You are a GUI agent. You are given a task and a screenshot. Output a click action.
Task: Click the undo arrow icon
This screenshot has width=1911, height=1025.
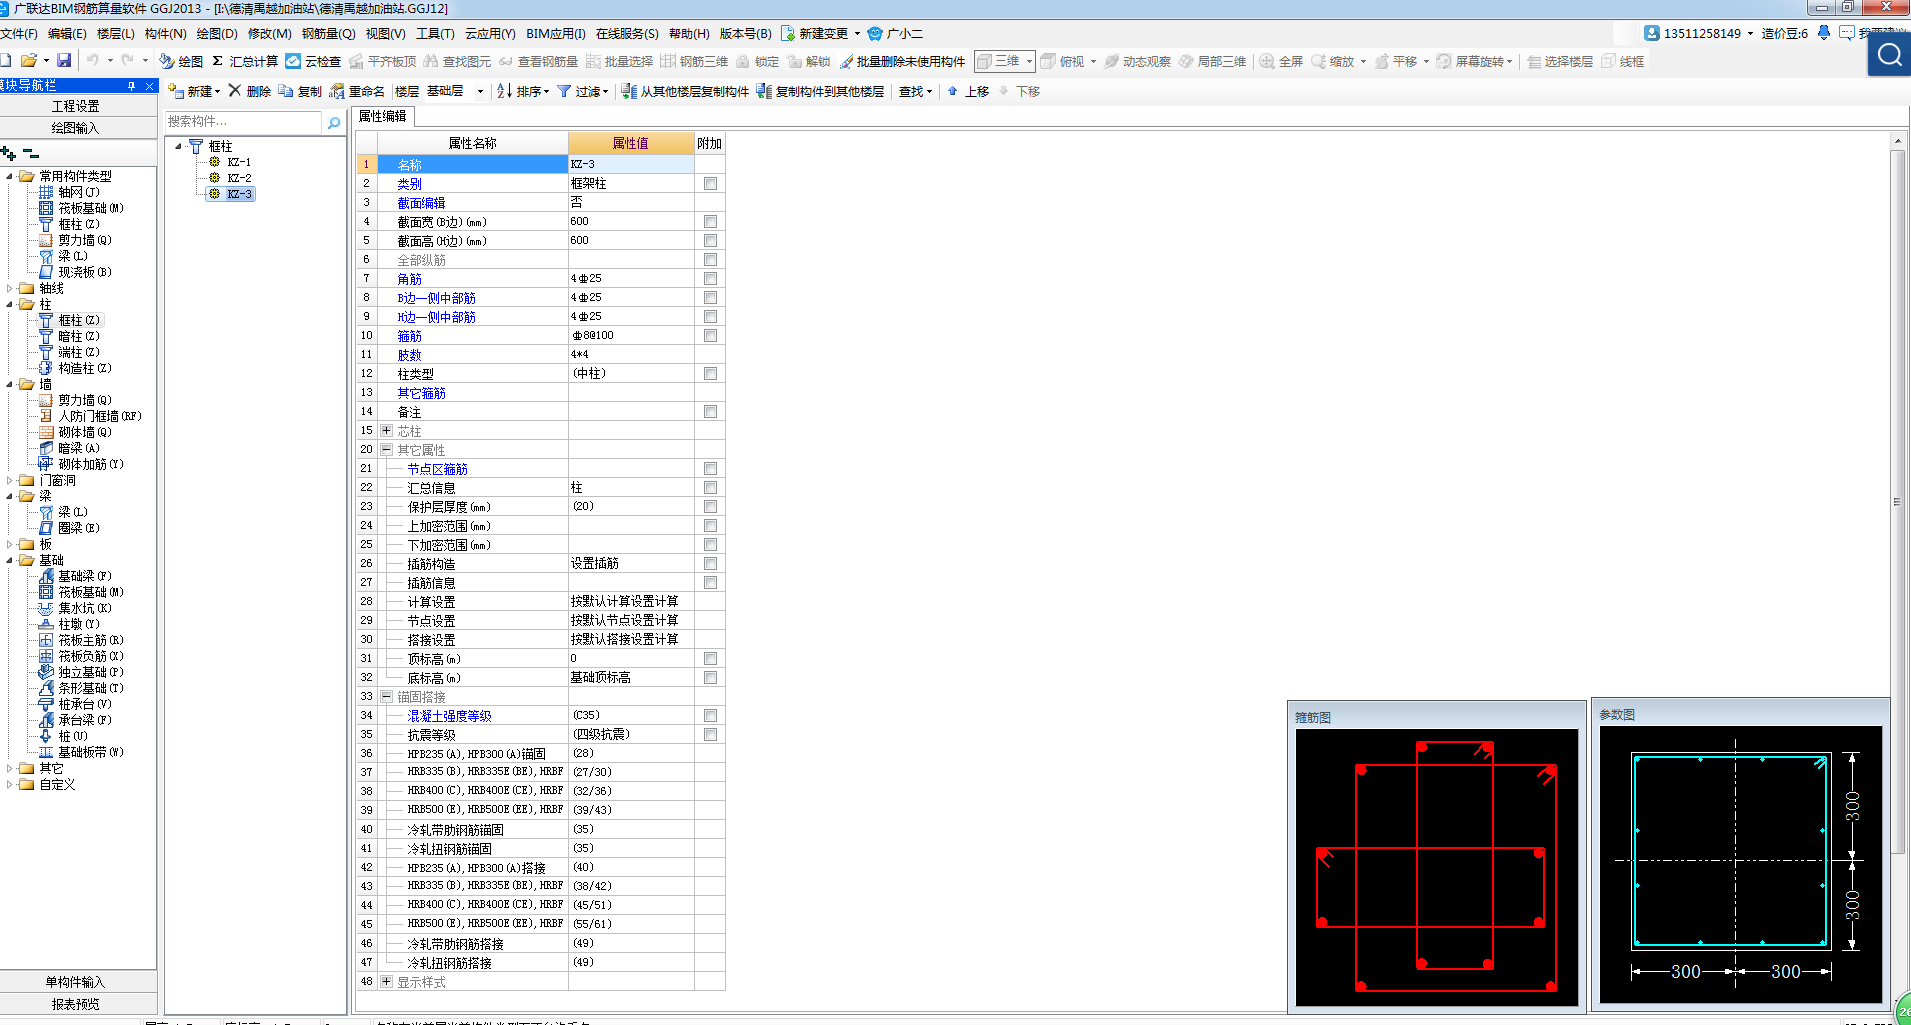click(93, 61)
